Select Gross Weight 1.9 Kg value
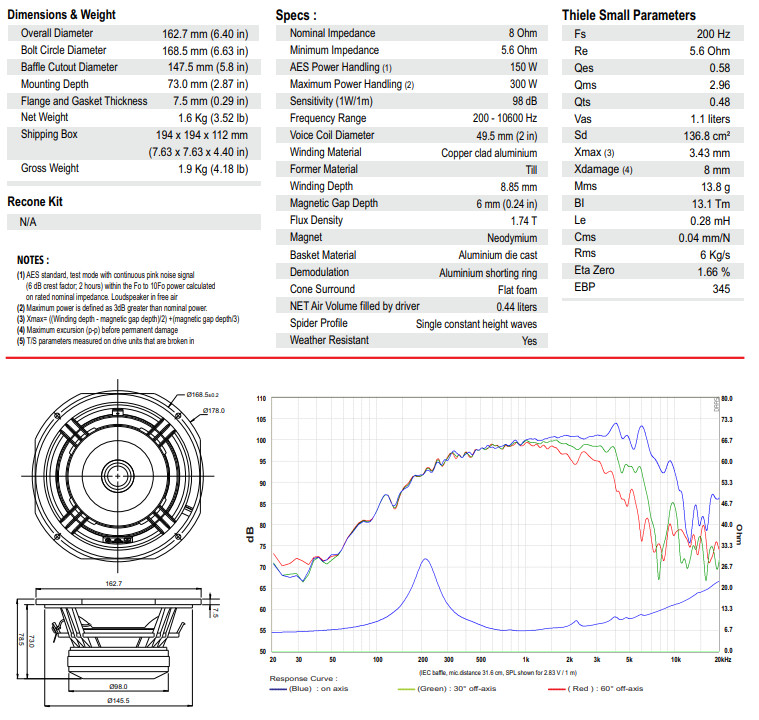Viewport: 759px width, 720px height. [213, 169]
